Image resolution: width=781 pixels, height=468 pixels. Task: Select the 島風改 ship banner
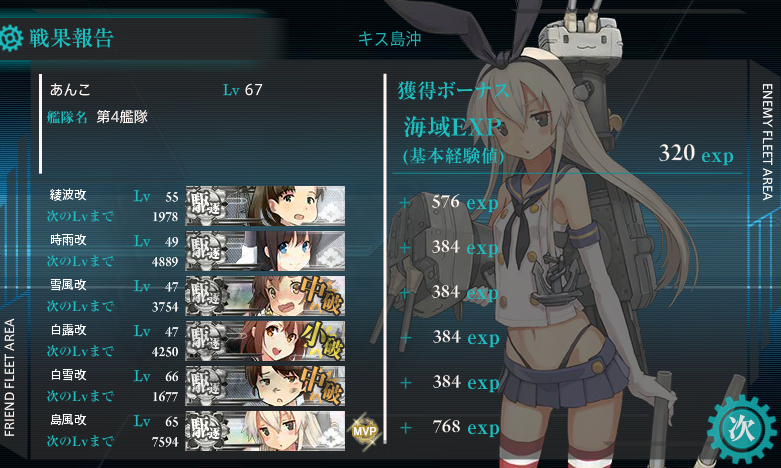(265, 431)
